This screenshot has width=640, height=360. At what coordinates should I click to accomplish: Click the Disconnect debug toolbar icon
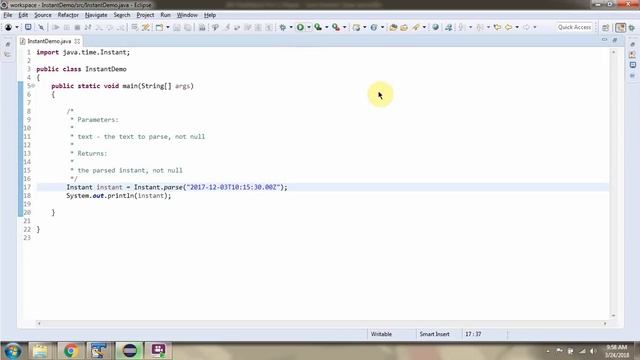pyautogui.click(x=88, y=27)
